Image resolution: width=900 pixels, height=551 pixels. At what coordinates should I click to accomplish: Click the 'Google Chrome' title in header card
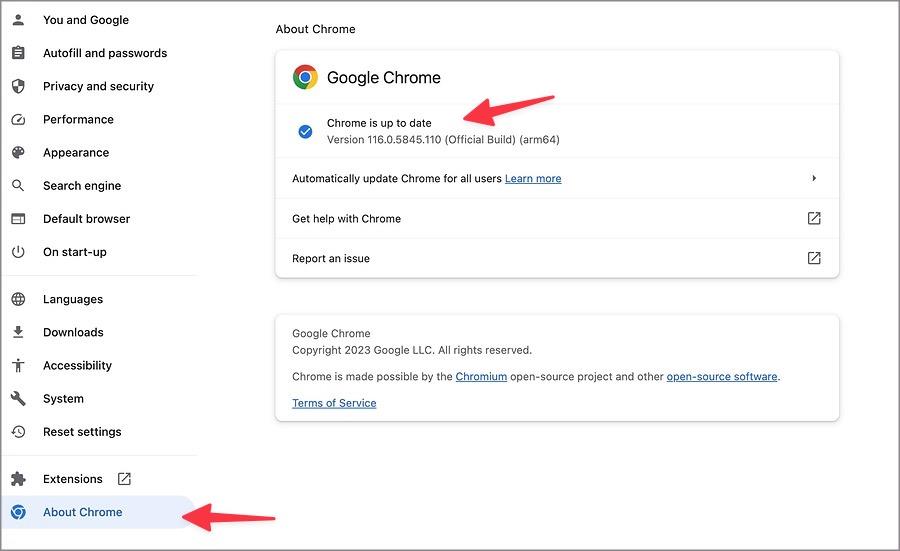[x=383, y=77]
